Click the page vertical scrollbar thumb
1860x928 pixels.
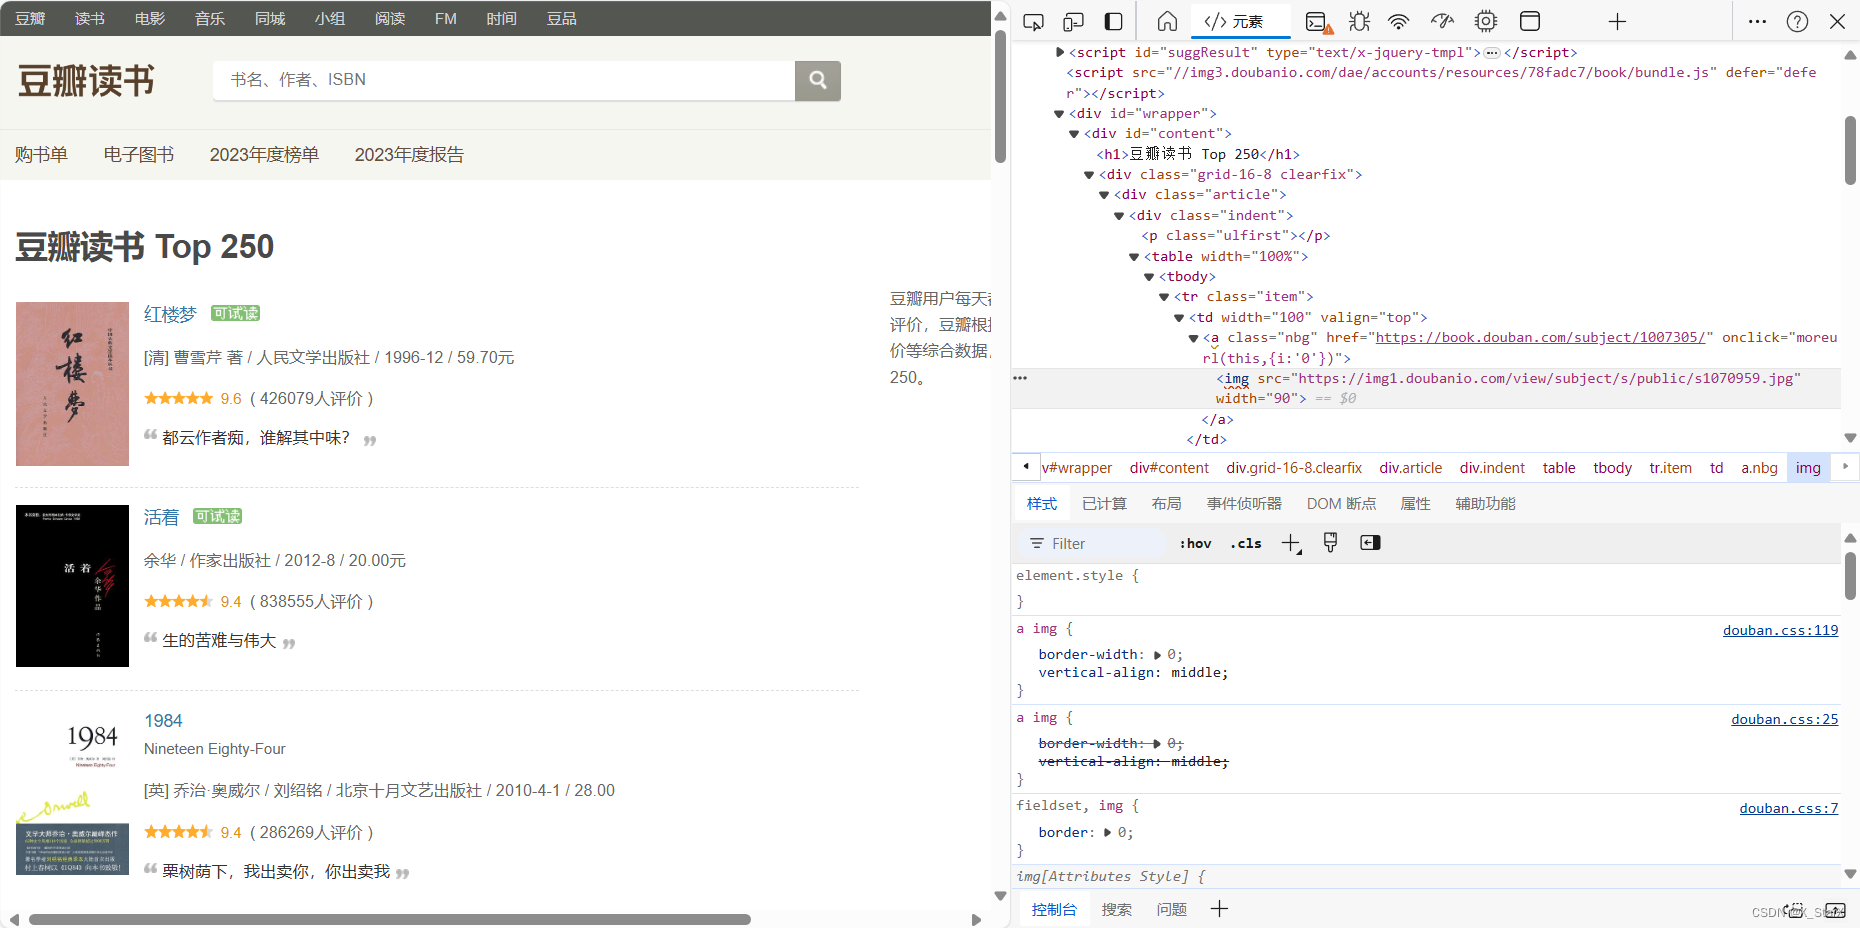point(1000,96)
